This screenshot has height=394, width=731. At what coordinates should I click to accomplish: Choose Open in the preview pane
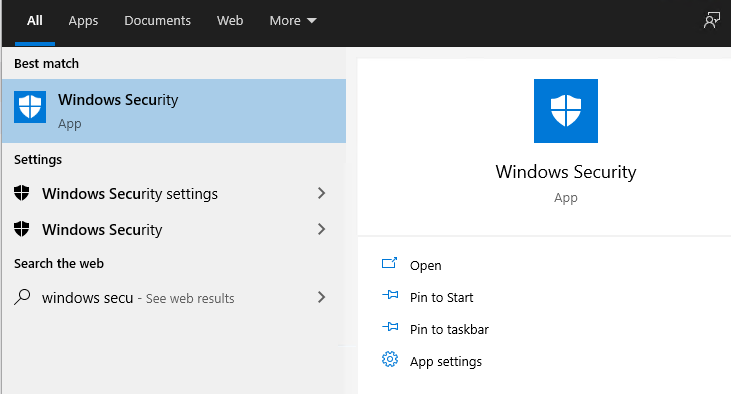[425, 265]
